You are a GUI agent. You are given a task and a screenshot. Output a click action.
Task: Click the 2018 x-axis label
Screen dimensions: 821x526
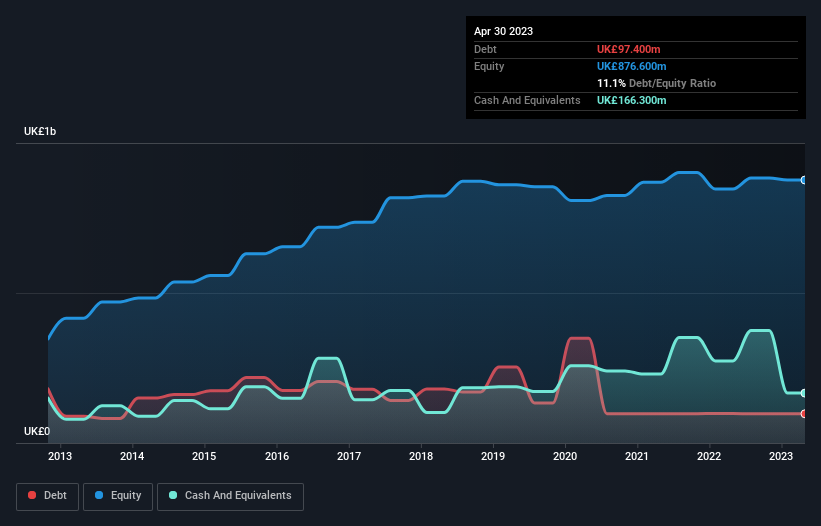click(421, 456)
